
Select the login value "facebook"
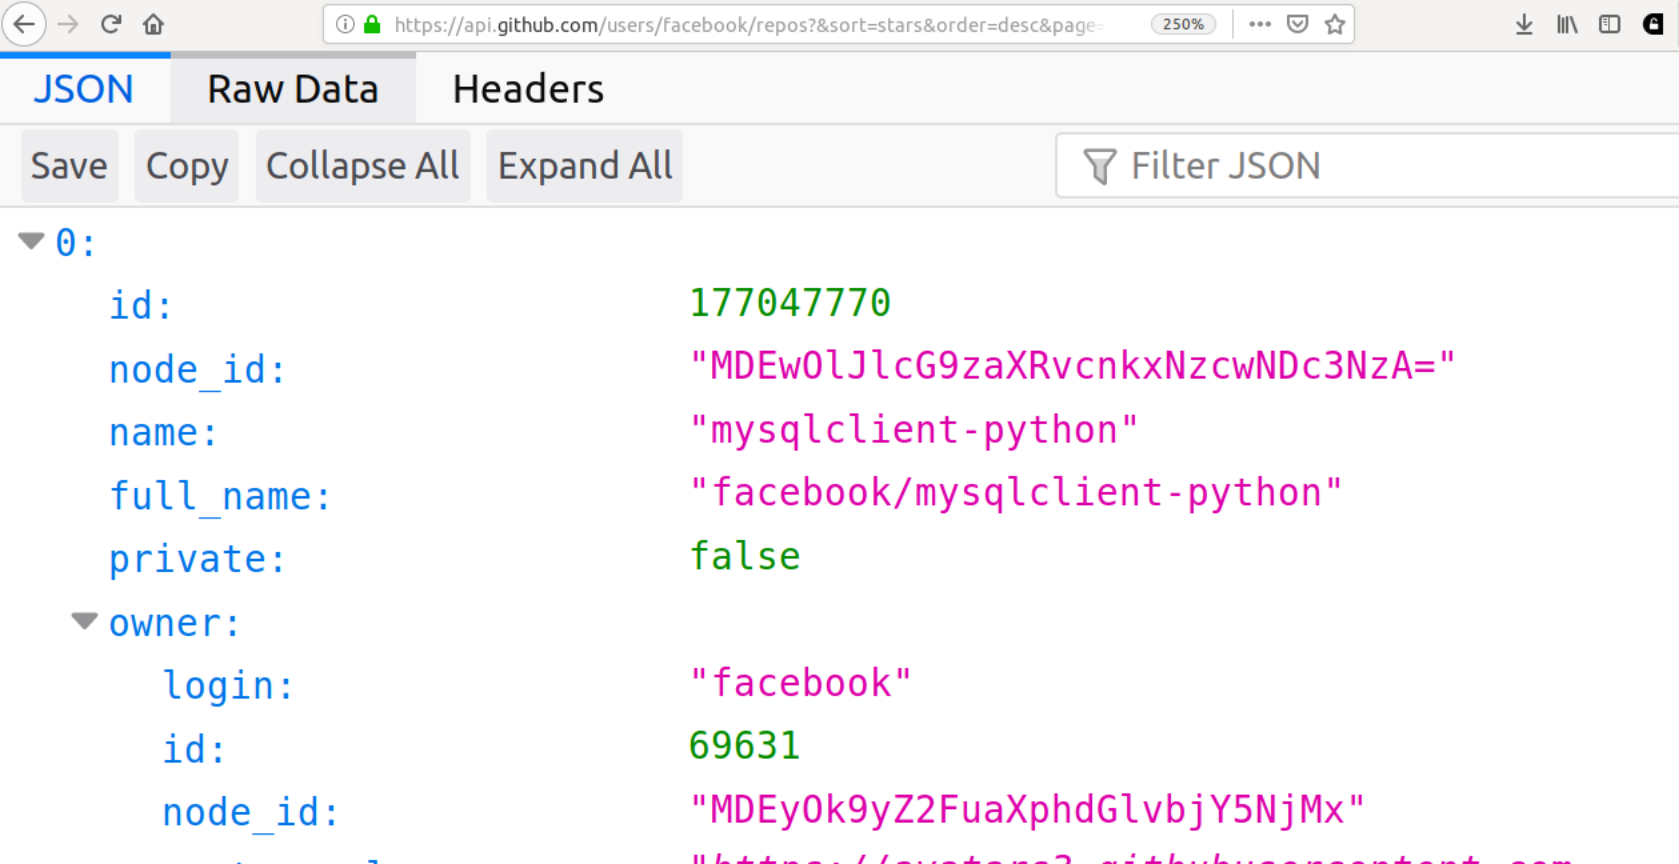pos(801,683)
